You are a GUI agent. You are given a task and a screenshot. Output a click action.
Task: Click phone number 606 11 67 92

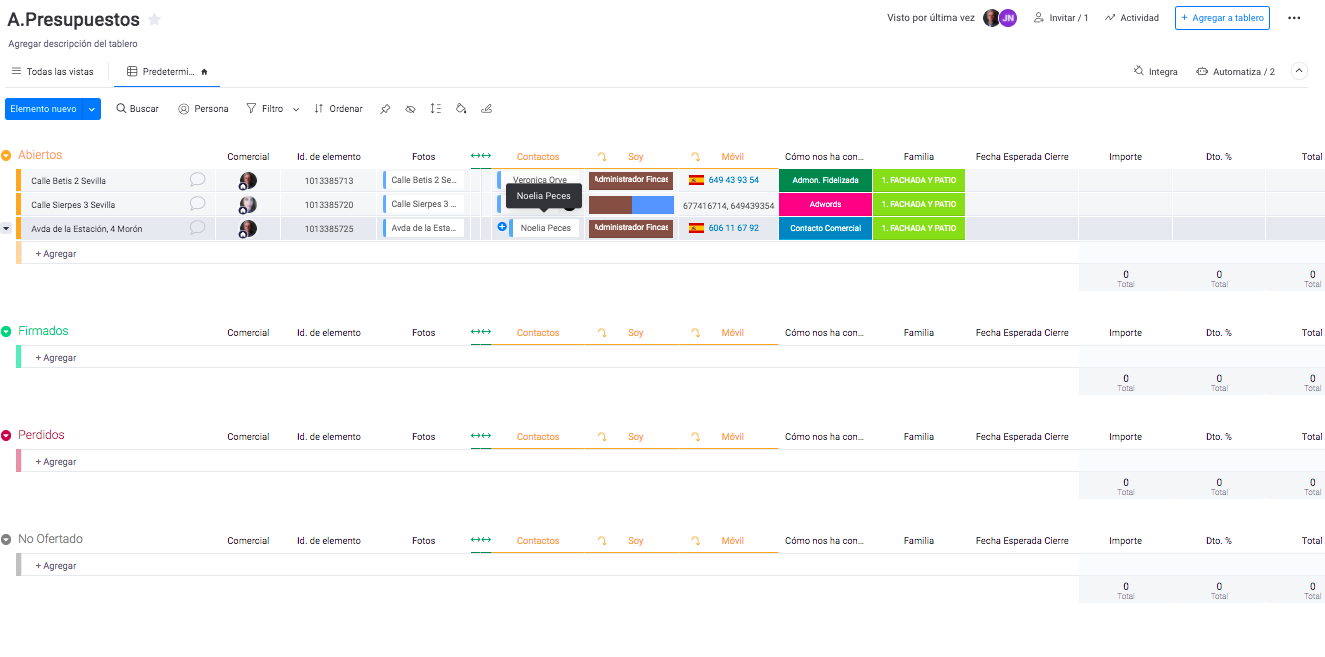pyautogui.click(x=733, y=228)
